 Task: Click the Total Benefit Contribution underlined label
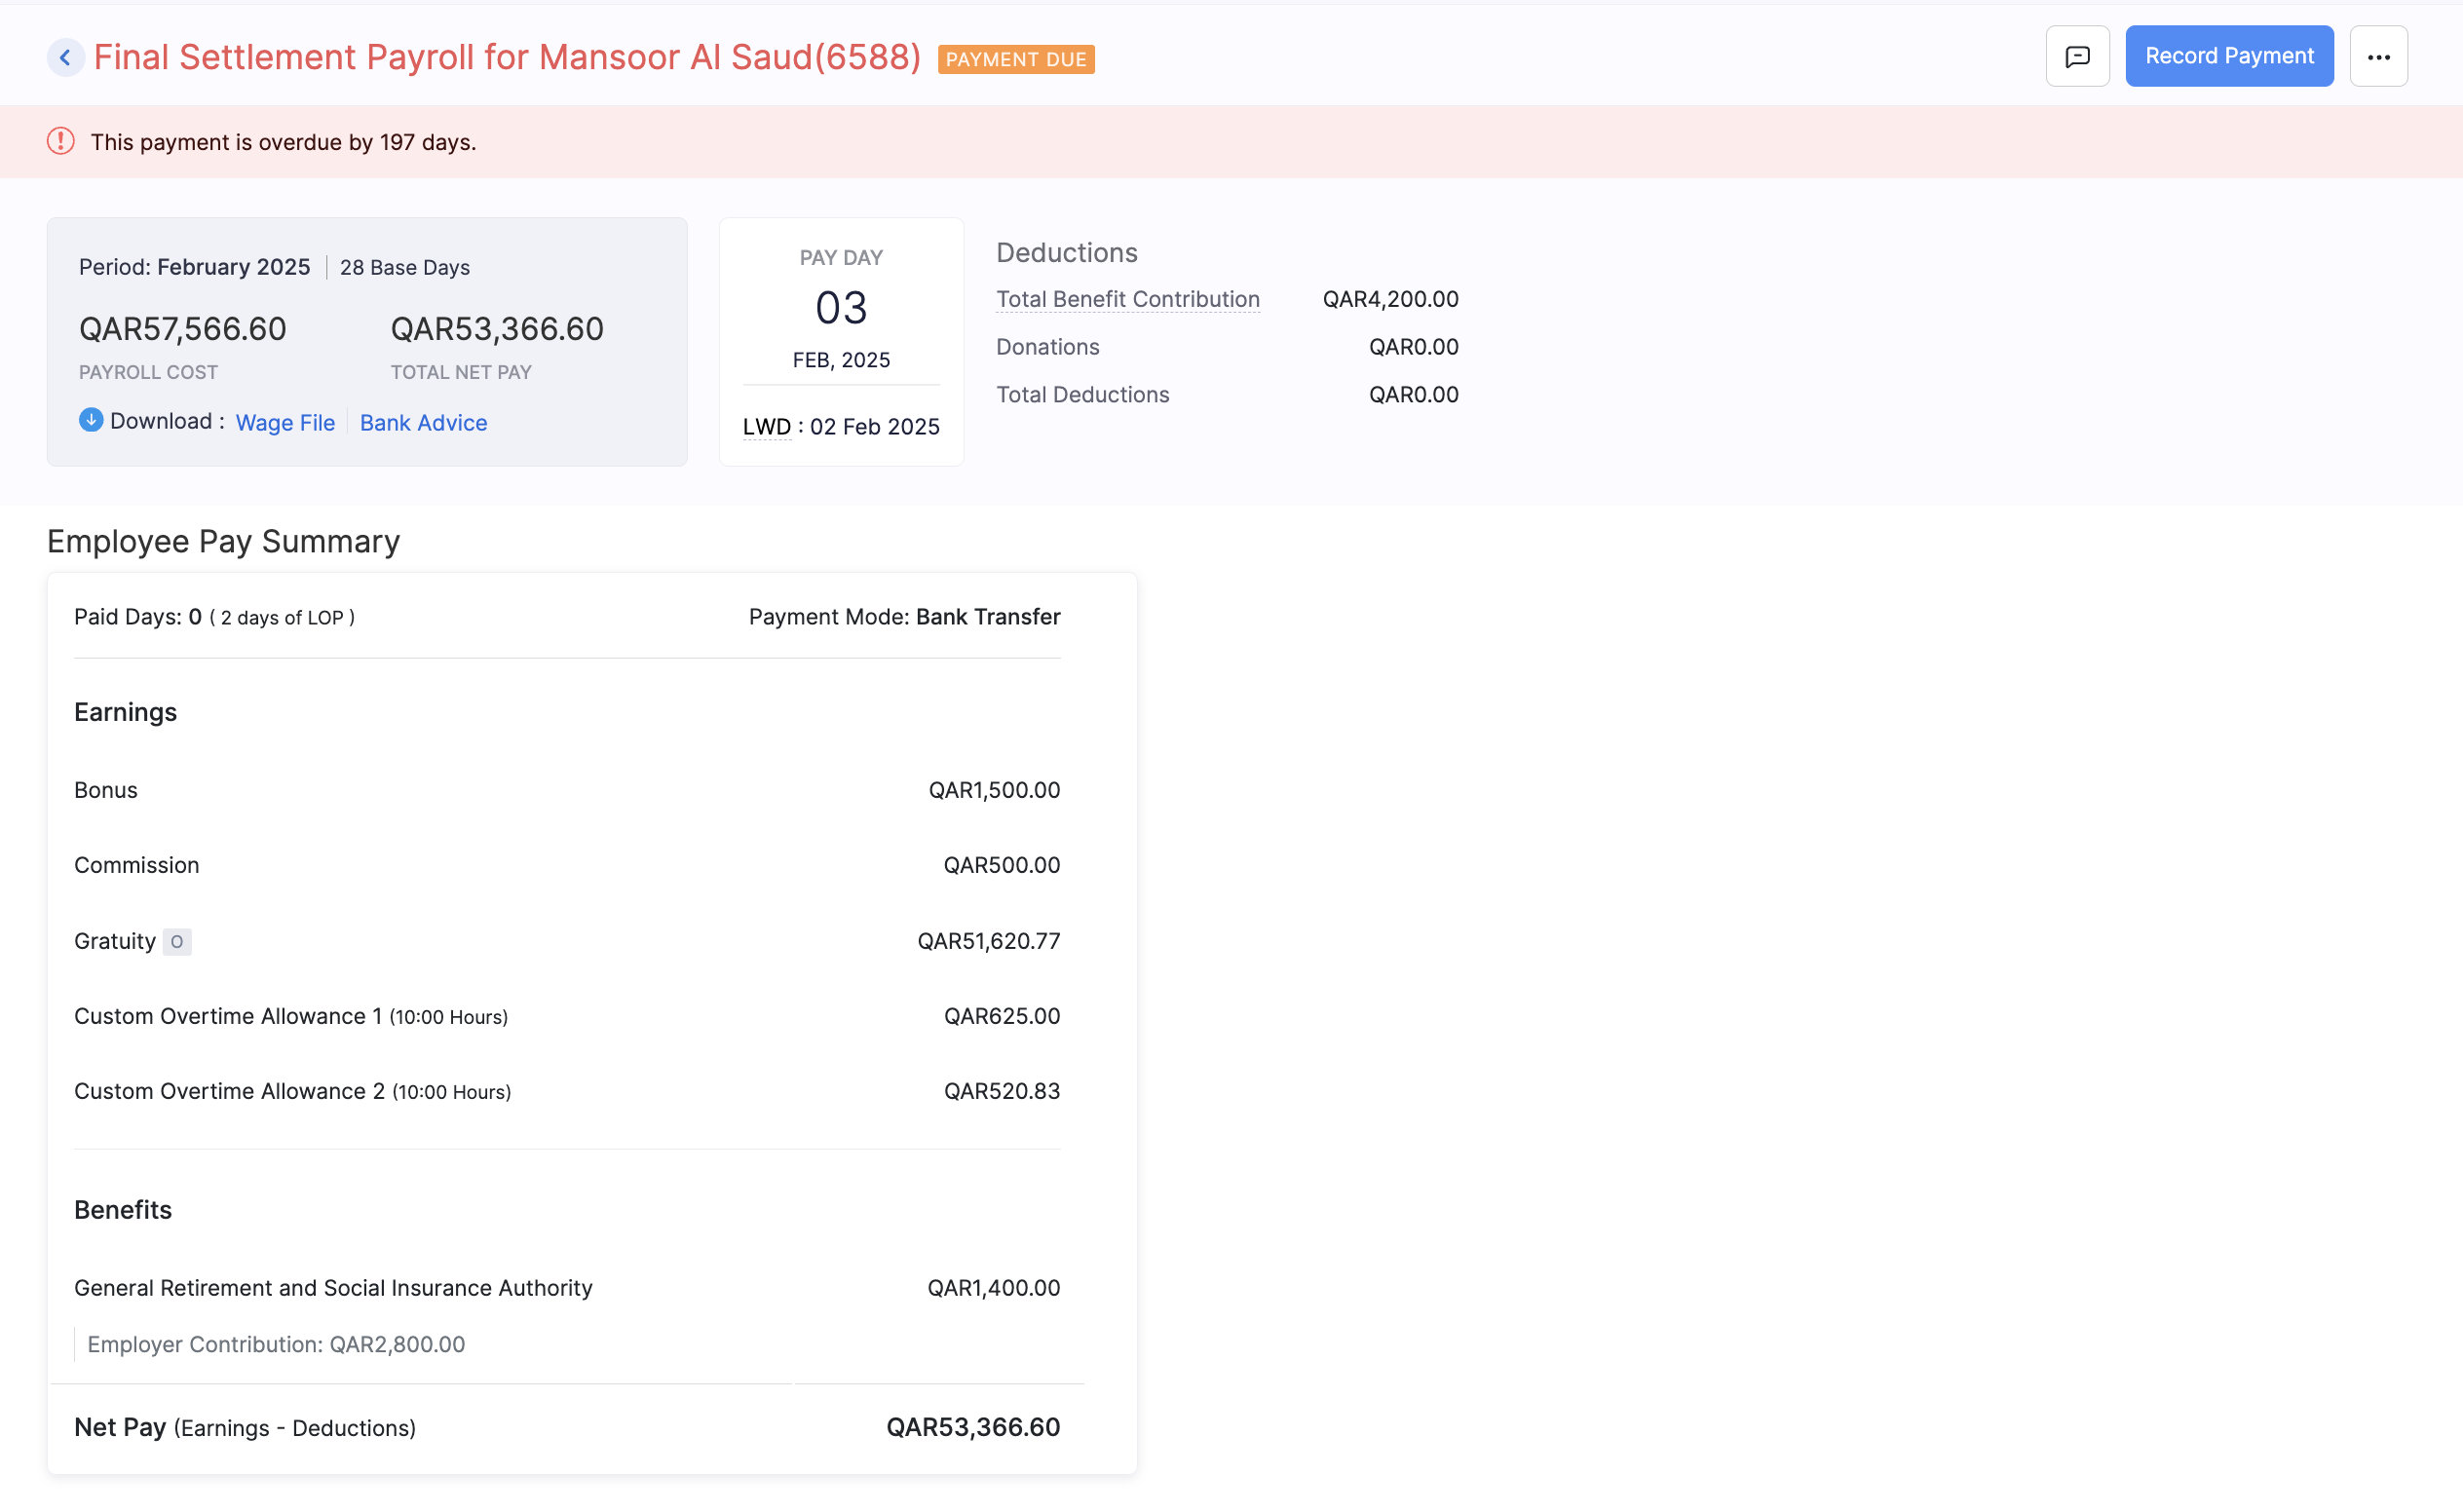(x=1127, y=299)
